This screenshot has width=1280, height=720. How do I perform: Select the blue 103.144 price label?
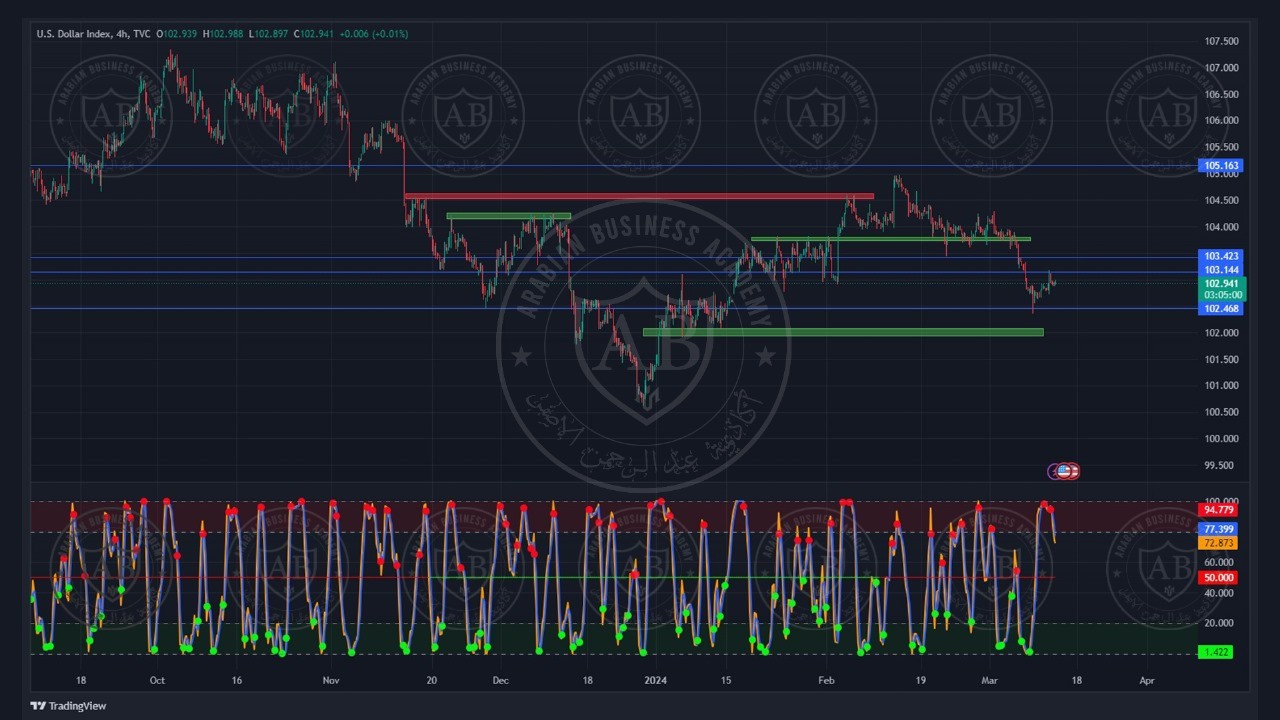1221,271
